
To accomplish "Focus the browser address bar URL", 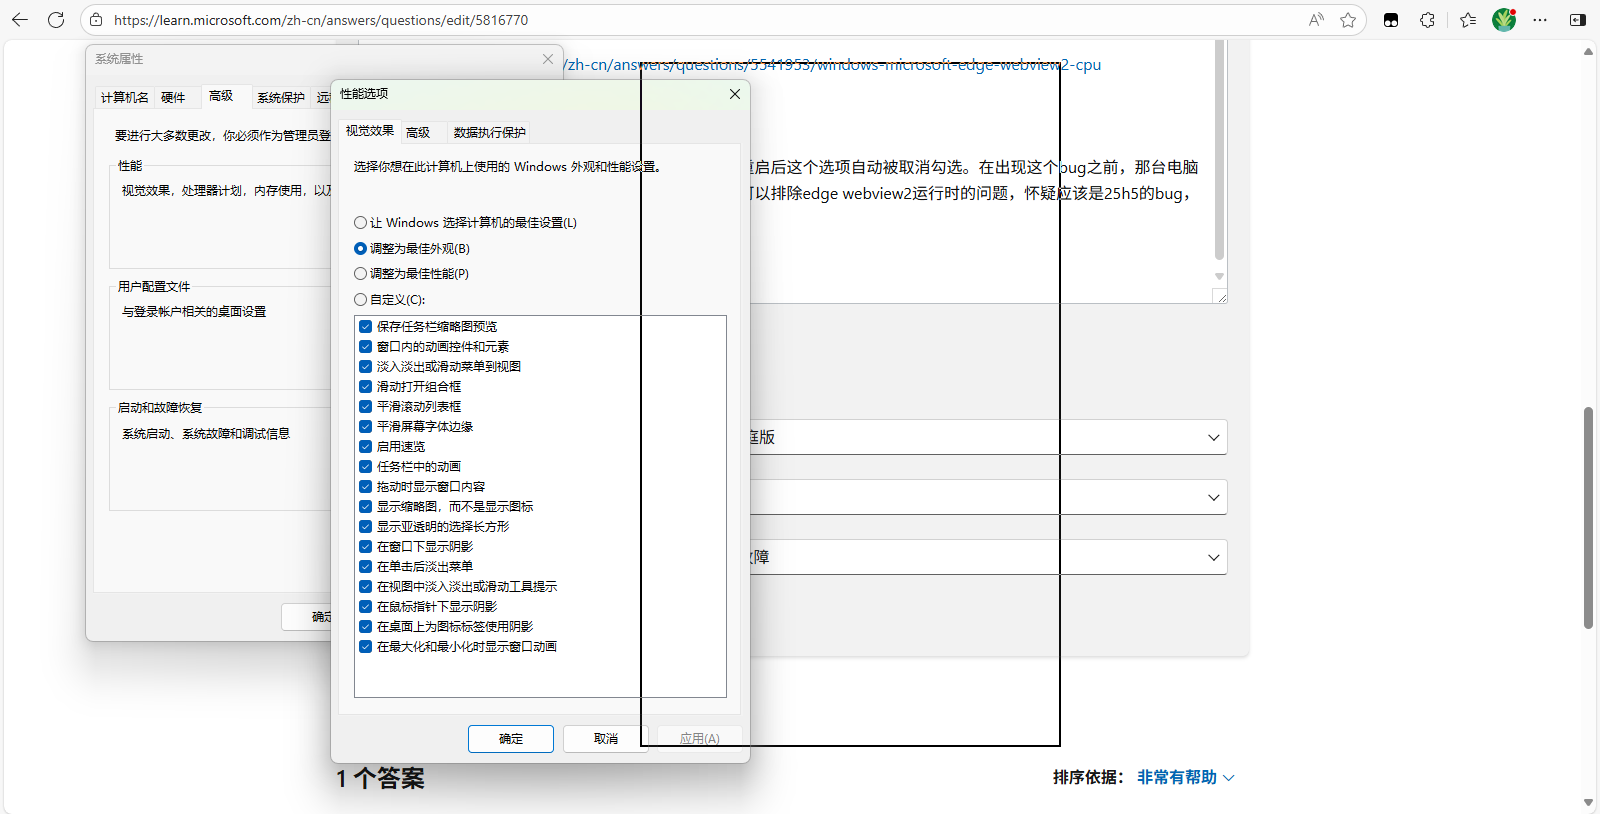I will click(x=321, y=20).
